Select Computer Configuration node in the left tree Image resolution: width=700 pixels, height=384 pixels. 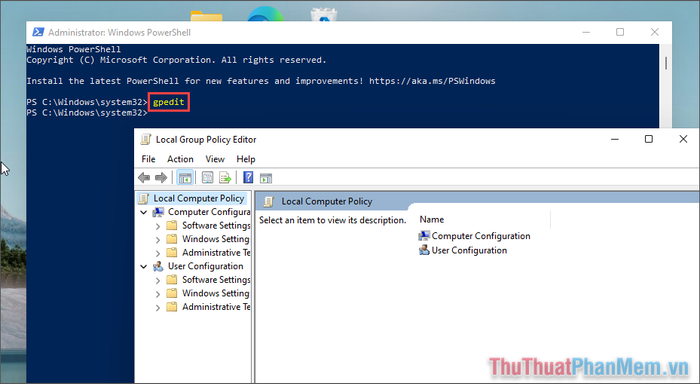[x=209, y=212]
